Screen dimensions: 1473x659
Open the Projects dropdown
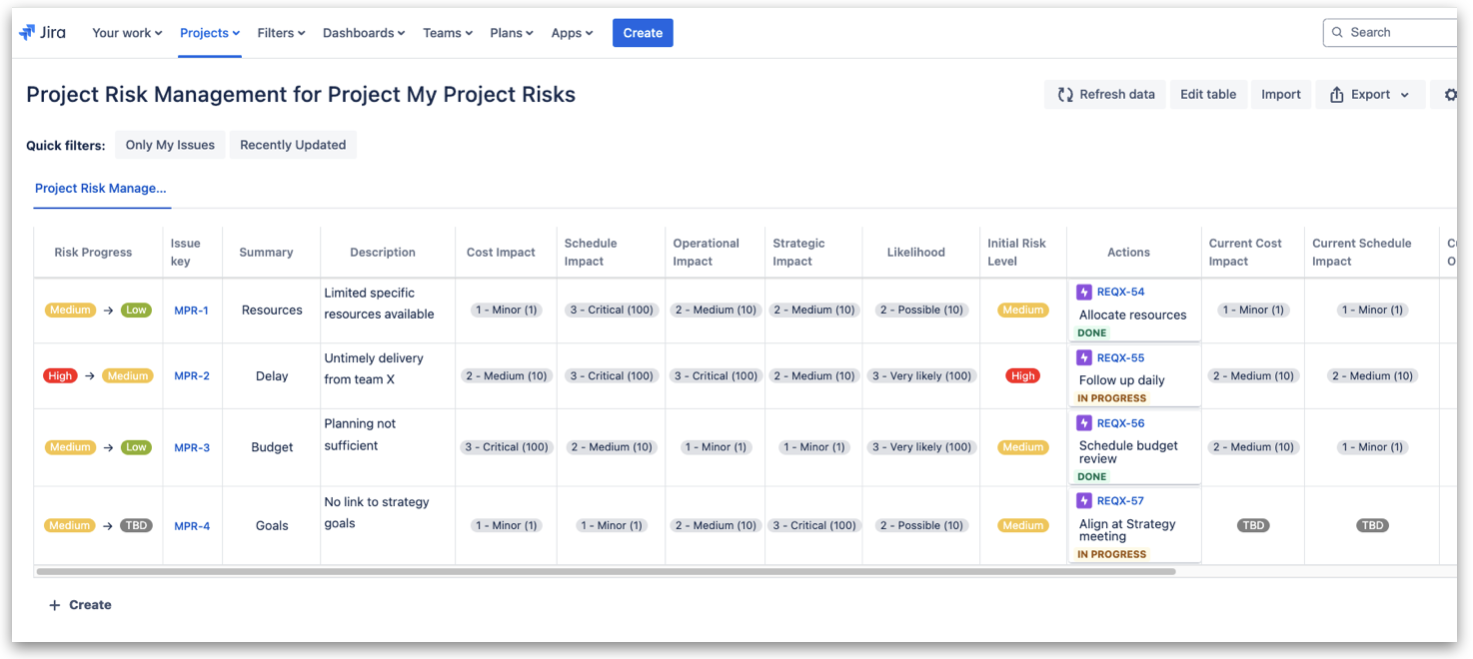pos(208,32)
